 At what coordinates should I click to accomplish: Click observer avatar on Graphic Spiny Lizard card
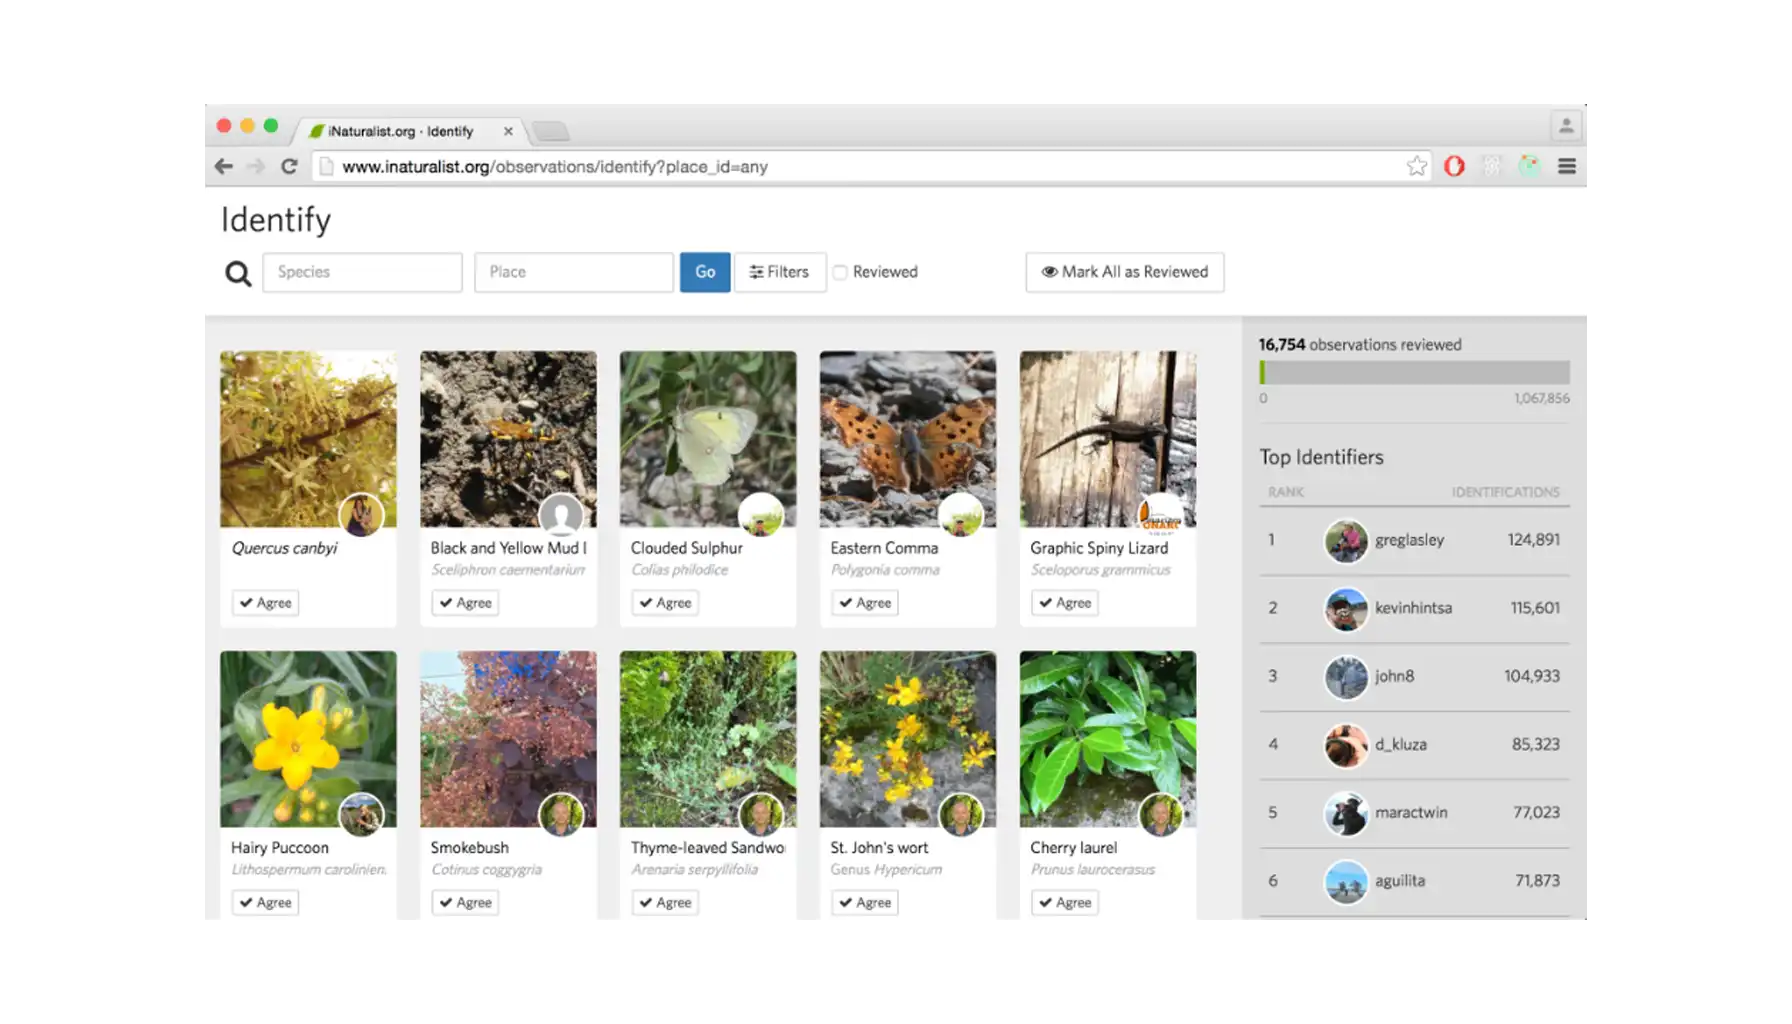1161,516
